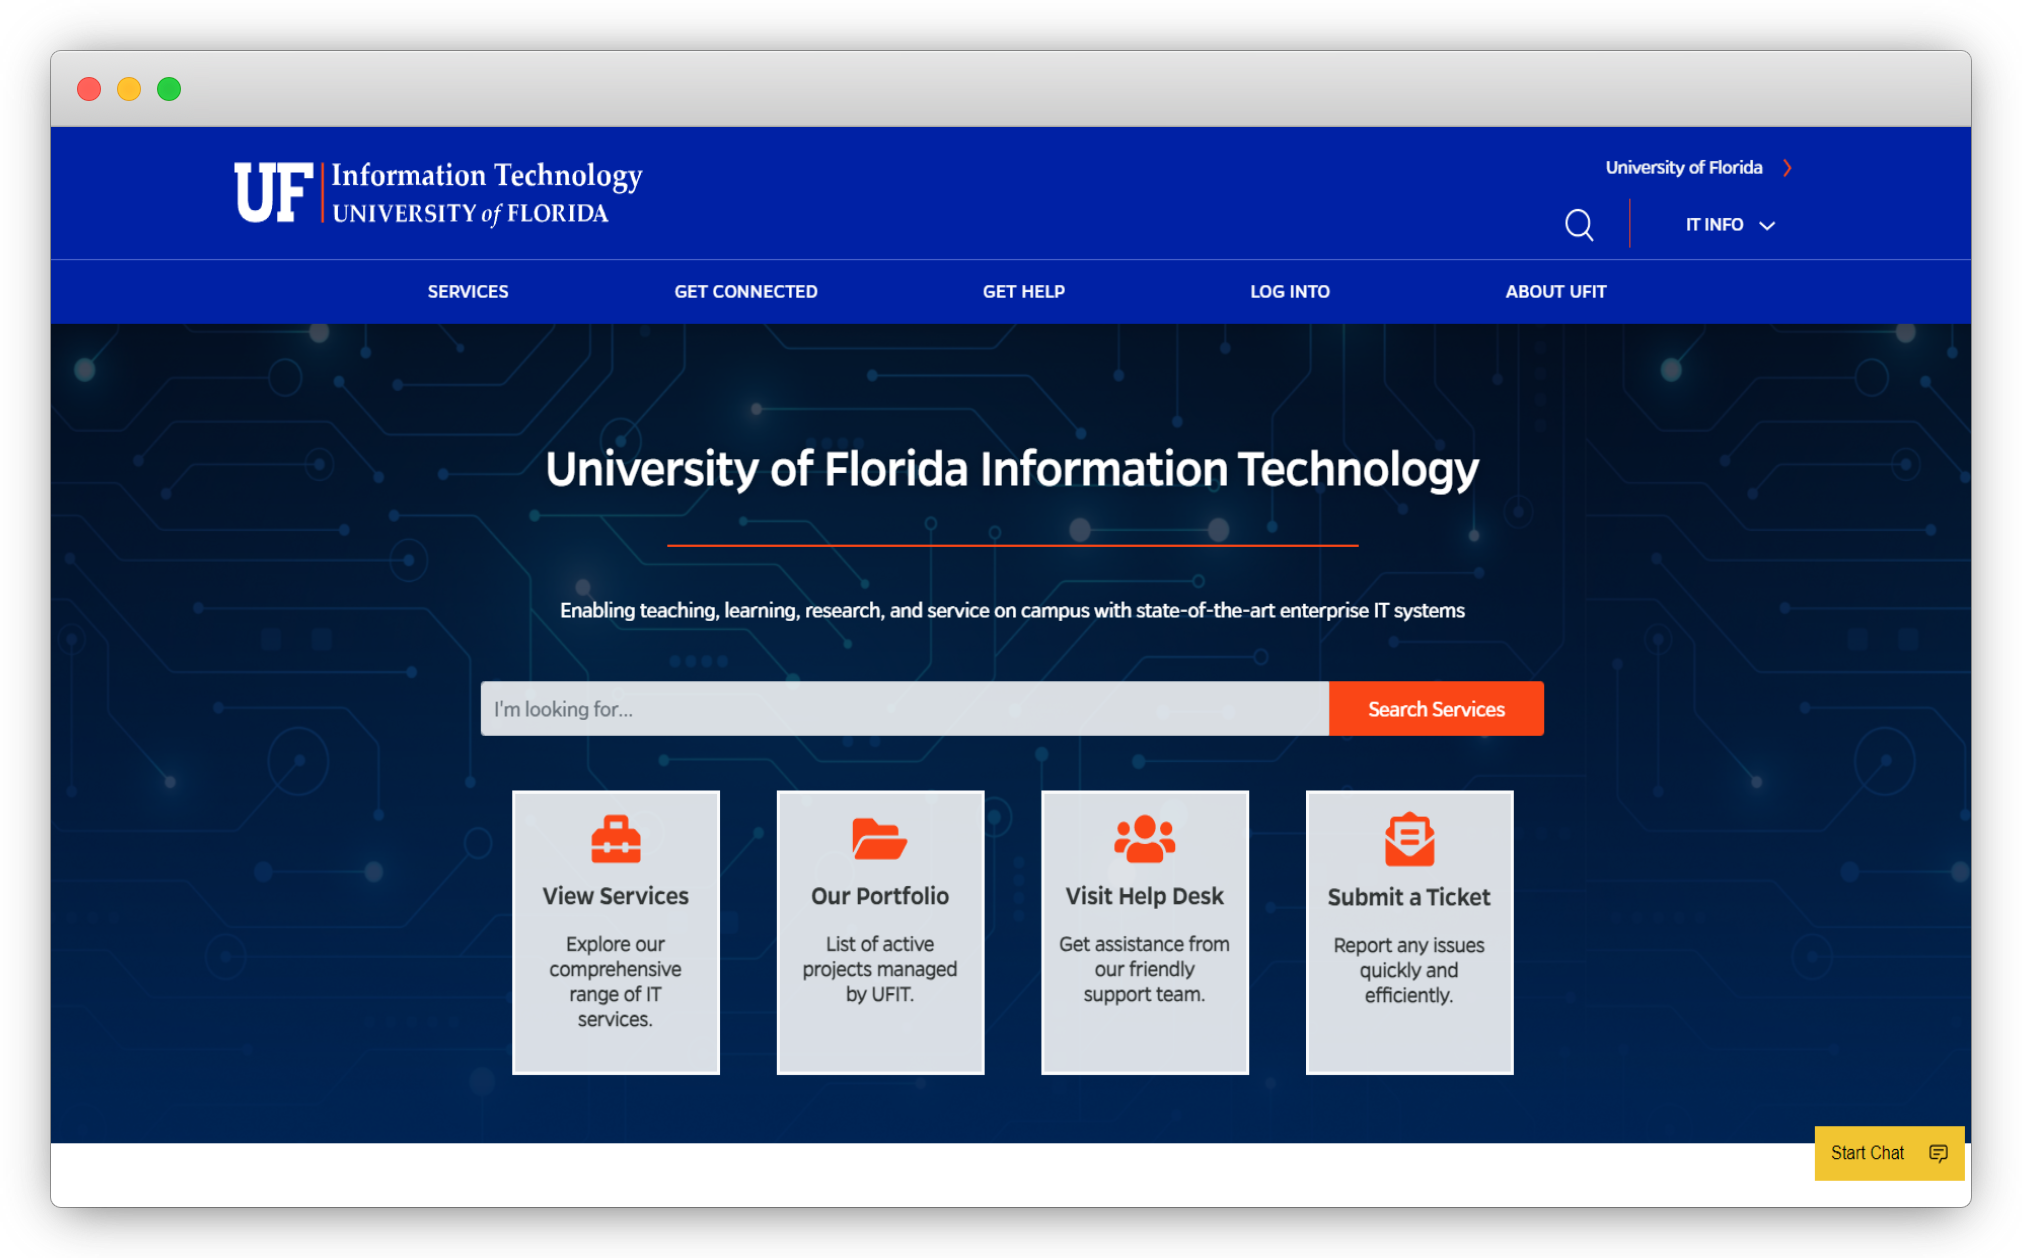Focus the "I'm looking for..." search field
Viewport: 2022px width, 1258px height.
pyautogui.click(x=904, y=709)
